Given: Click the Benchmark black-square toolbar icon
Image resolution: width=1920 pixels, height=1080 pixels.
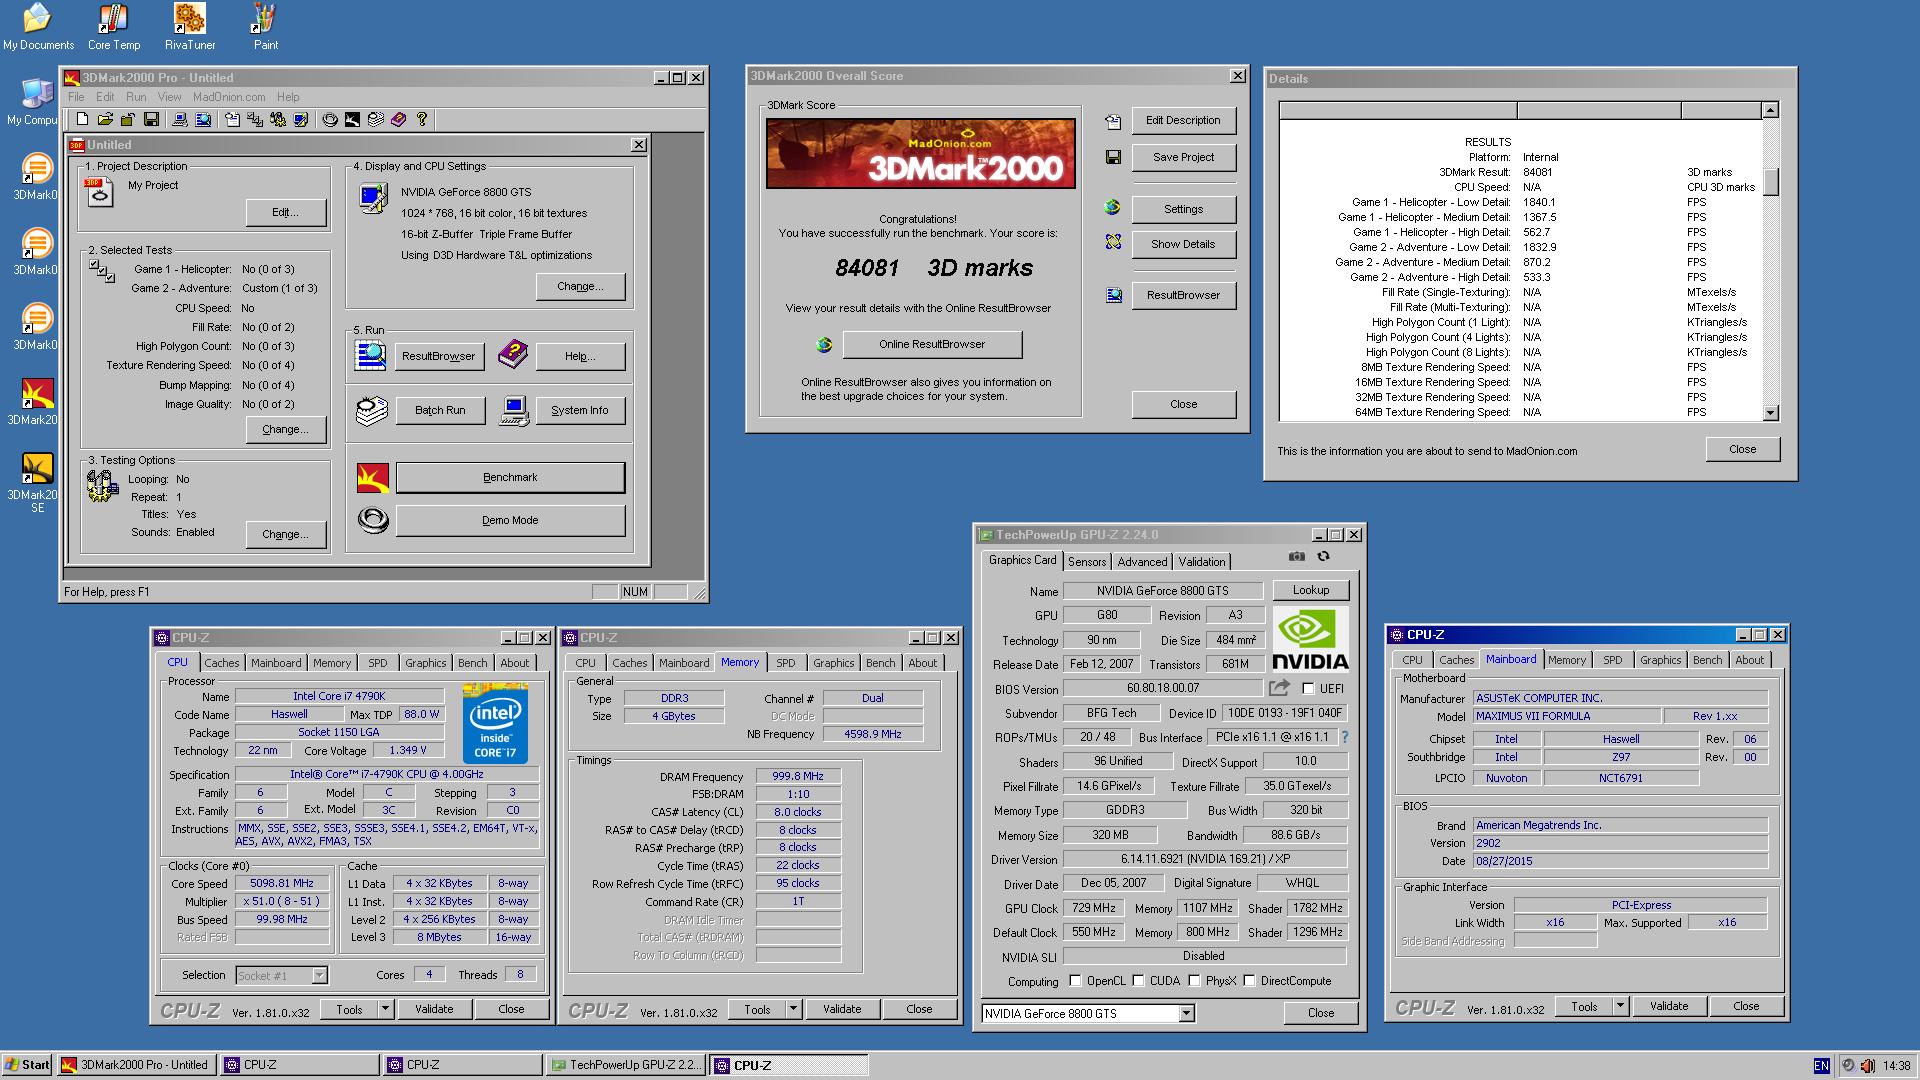Looking at the screenshot, I should click(x=353, y=119).
